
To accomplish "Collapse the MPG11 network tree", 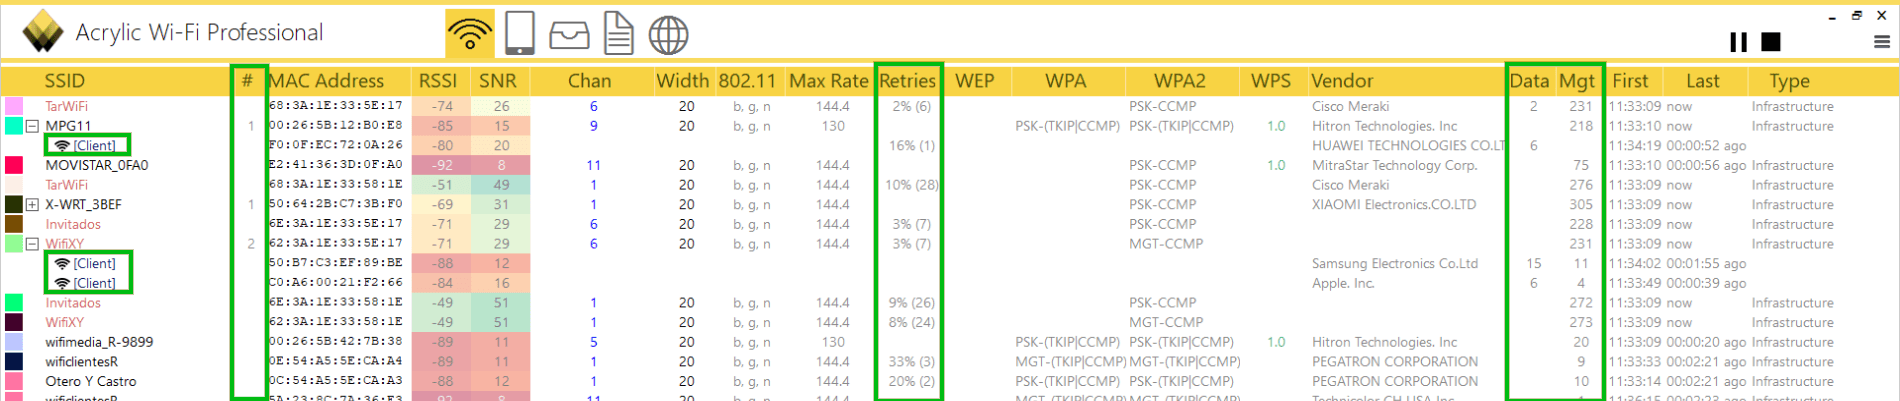I will pos(32,126).
